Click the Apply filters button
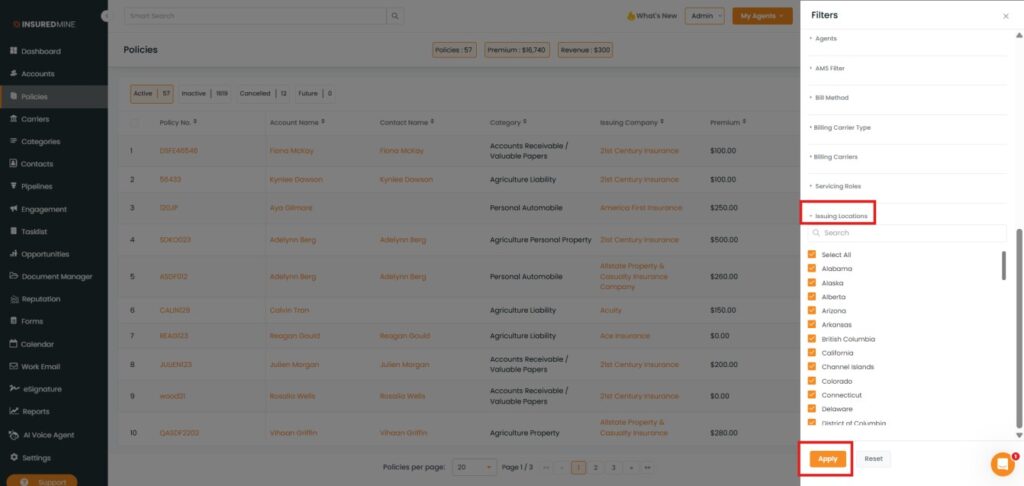The width and height of the screenshot is (1024, 486). [x=828, y=459]
